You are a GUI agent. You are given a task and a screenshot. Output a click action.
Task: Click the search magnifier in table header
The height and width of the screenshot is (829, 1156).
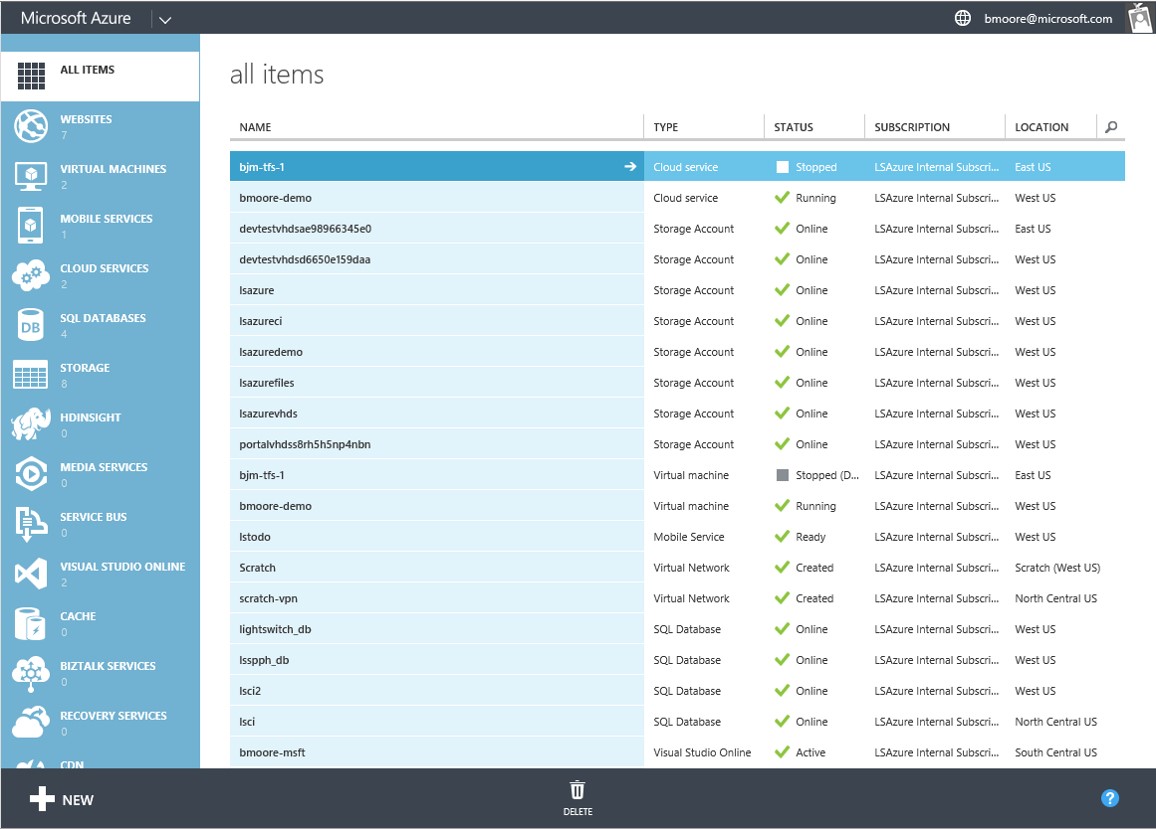tap(1111, 127)
